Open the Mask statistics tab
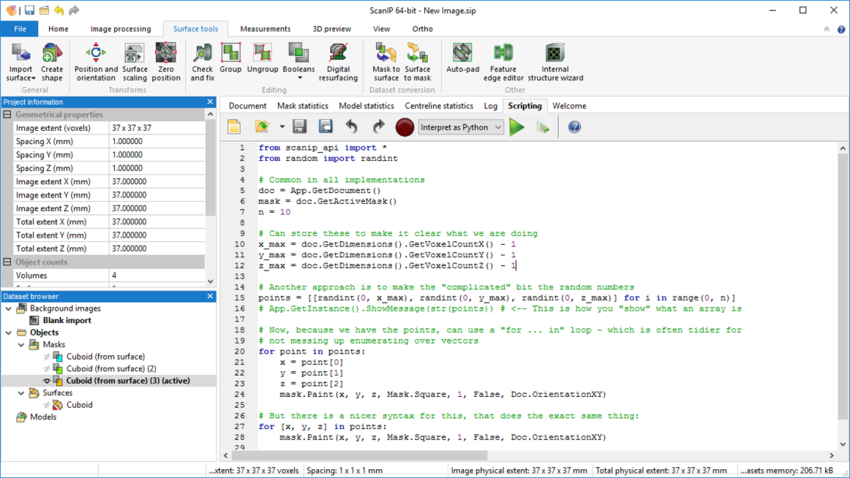 click(302, 106)
